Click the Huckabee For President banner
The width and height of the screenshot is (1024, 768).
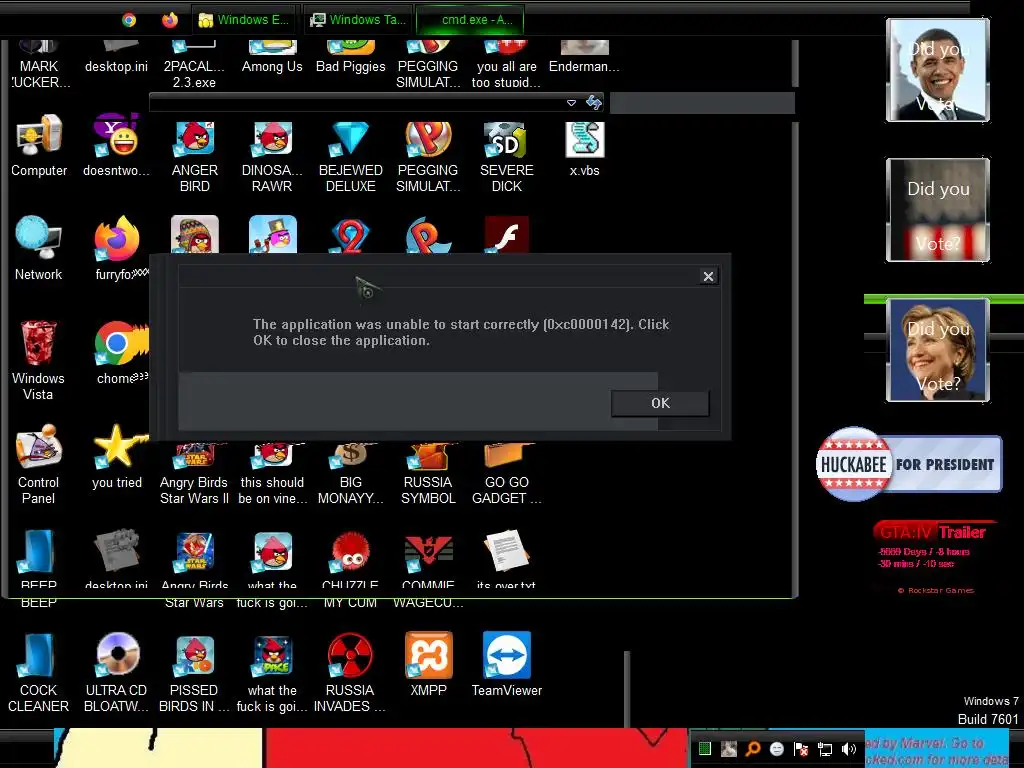tap(908, 464)
